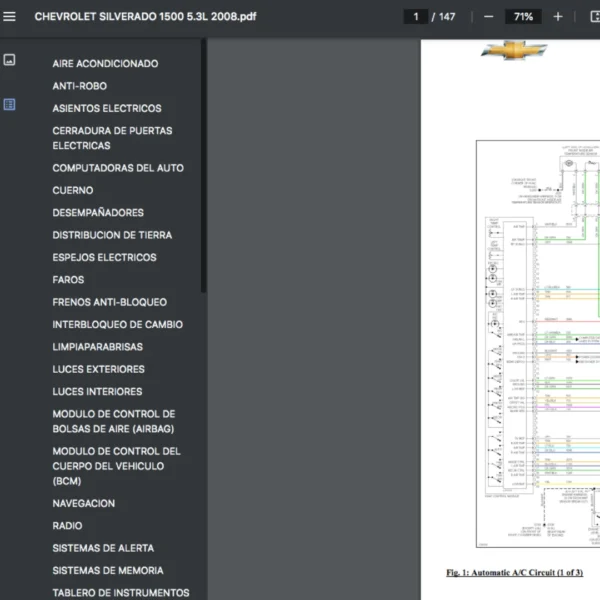Open CERRADURA DE PUERTAS ELECTRICAS bookmark

112,138
